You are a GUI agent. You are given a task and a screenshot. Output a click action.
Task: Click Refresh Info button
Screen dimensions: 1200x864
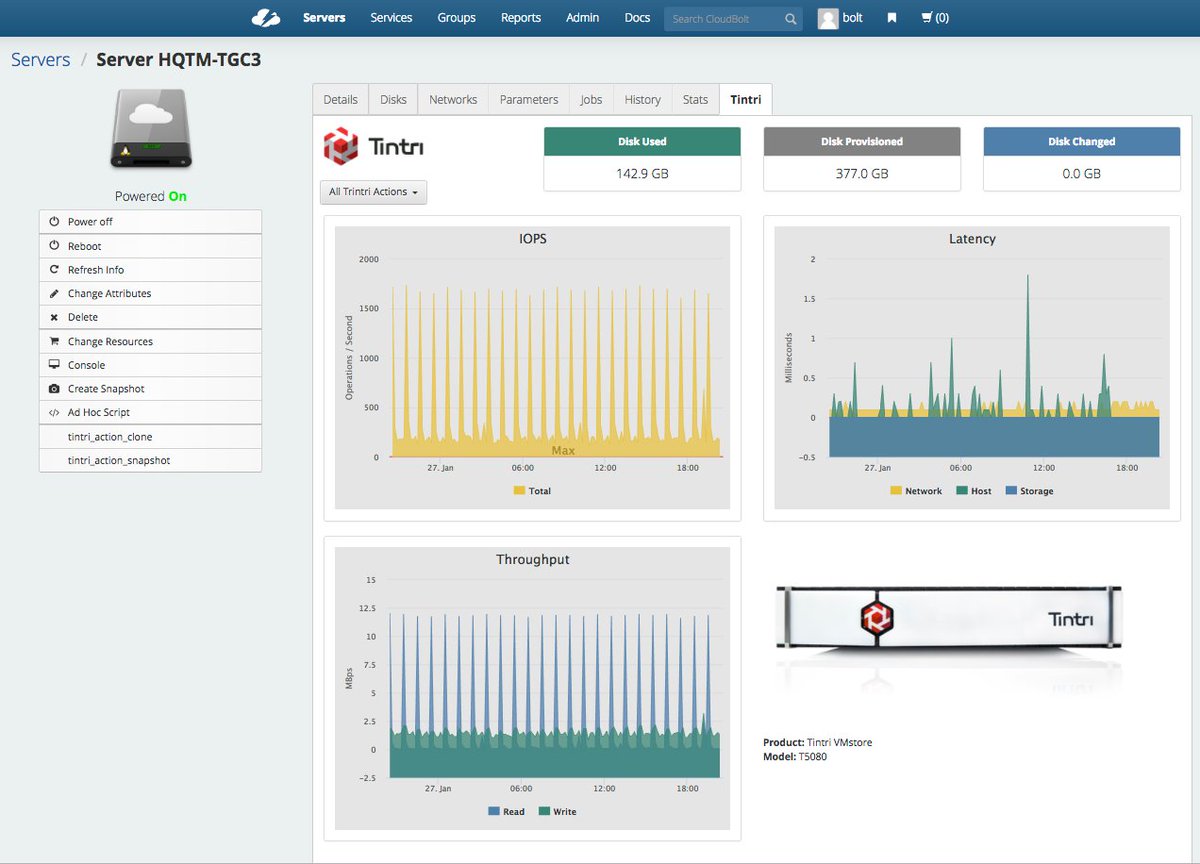point(150,270)
